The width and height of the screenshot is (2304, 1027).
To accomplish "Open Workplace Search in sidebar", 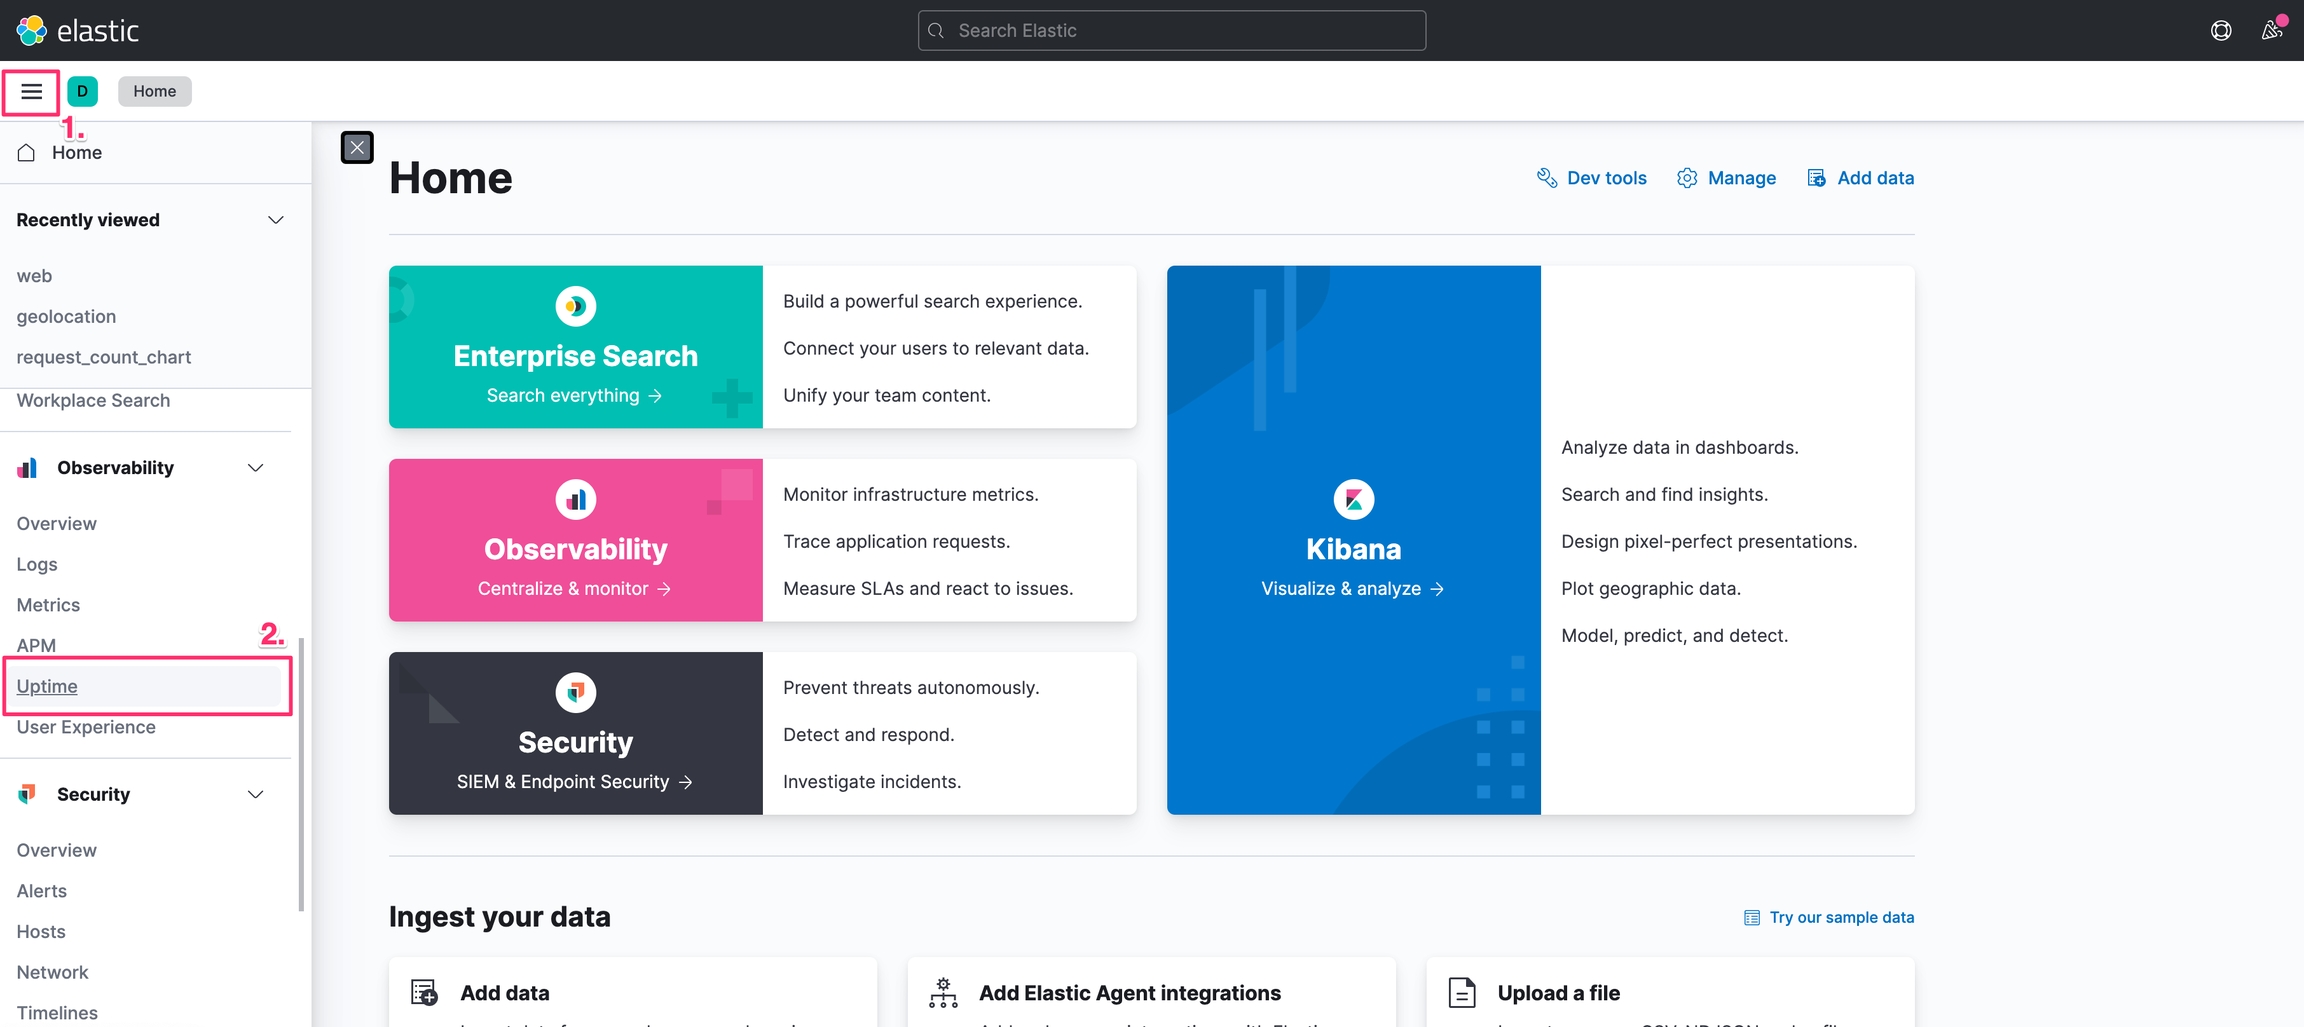I will pyautogui.click(x=93, y=400).
